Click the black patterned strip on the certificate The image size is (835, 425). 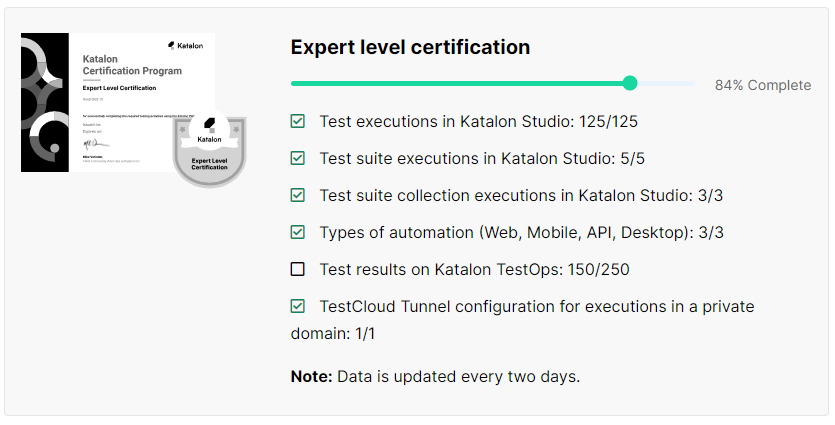pos(44,102)
